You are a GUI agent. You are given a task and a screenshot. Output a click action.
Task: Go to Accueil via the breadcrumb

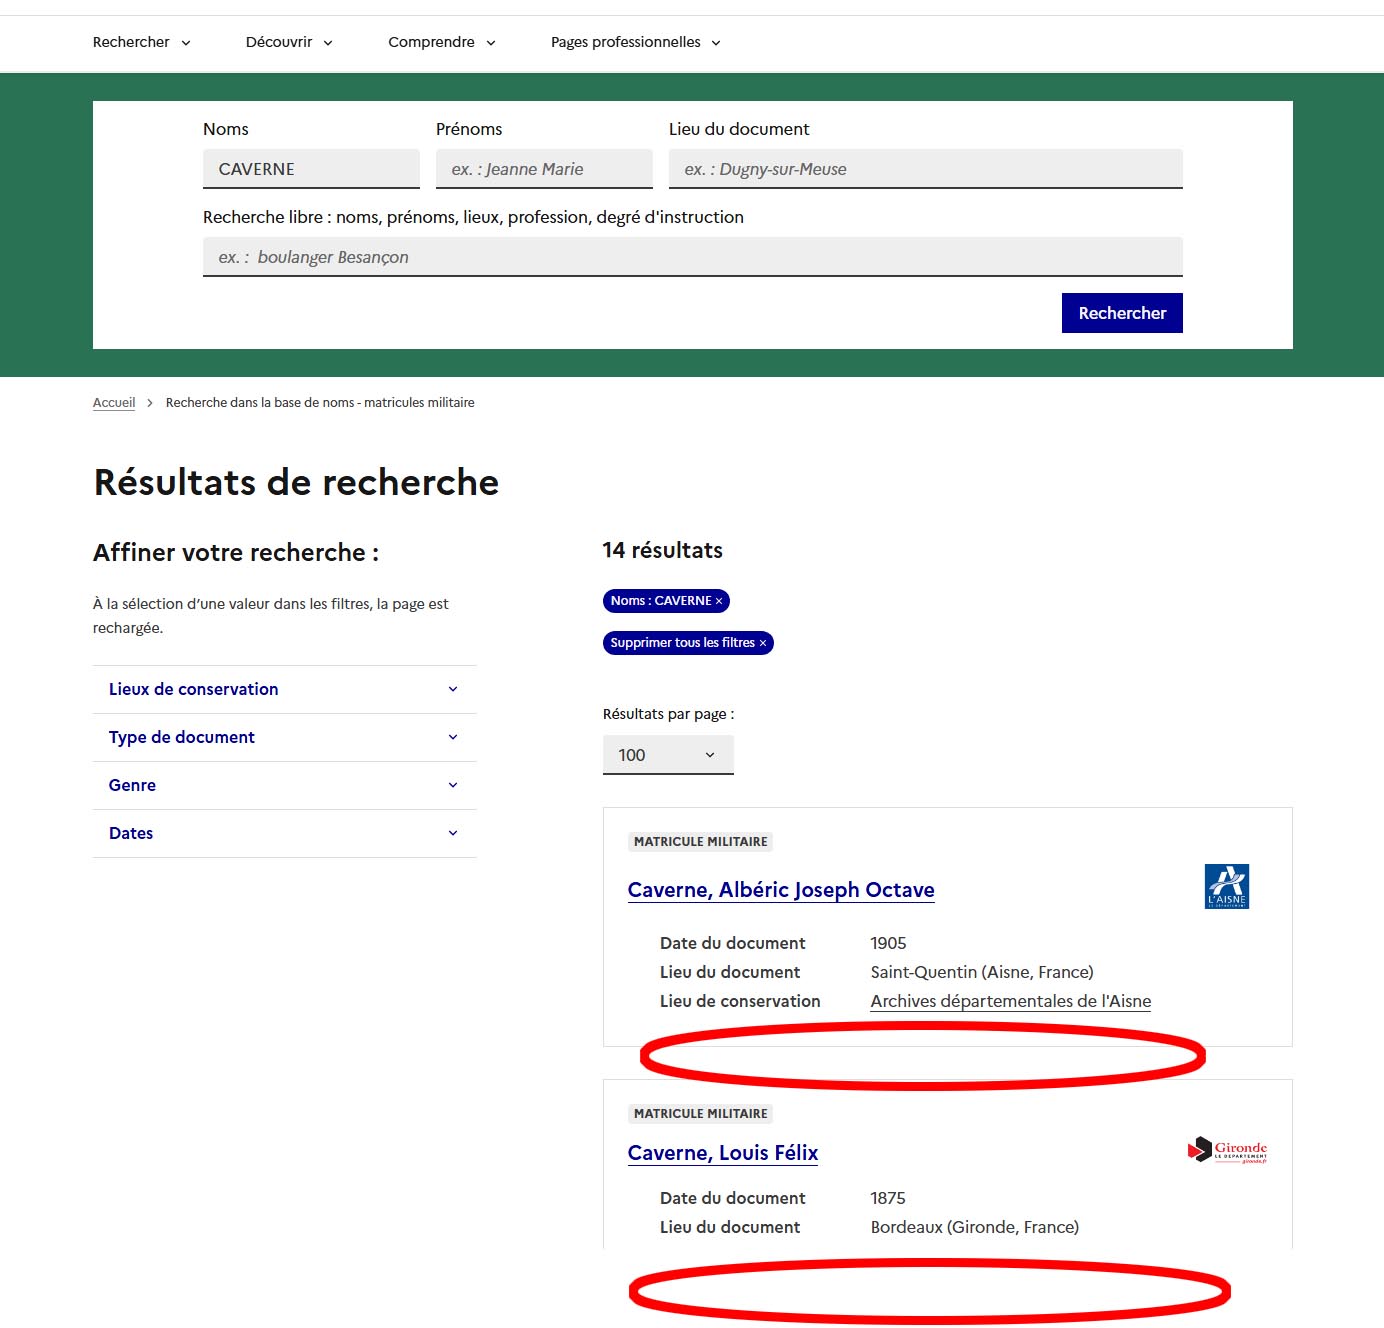coord(113,402)
